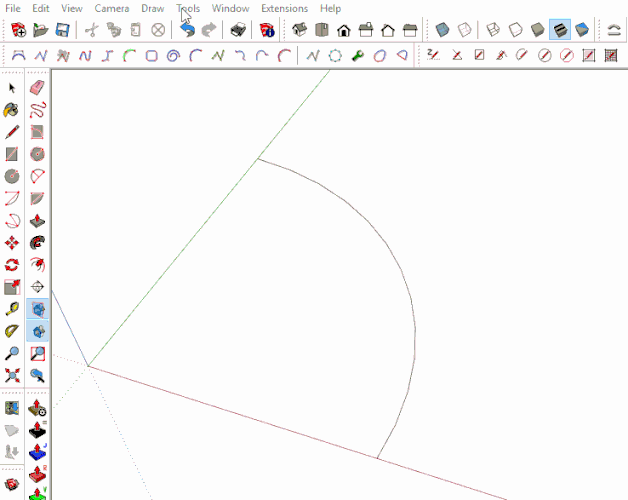Click the Push Pull icon with gear
Screen dimensions: 628x500
[38, 408]
